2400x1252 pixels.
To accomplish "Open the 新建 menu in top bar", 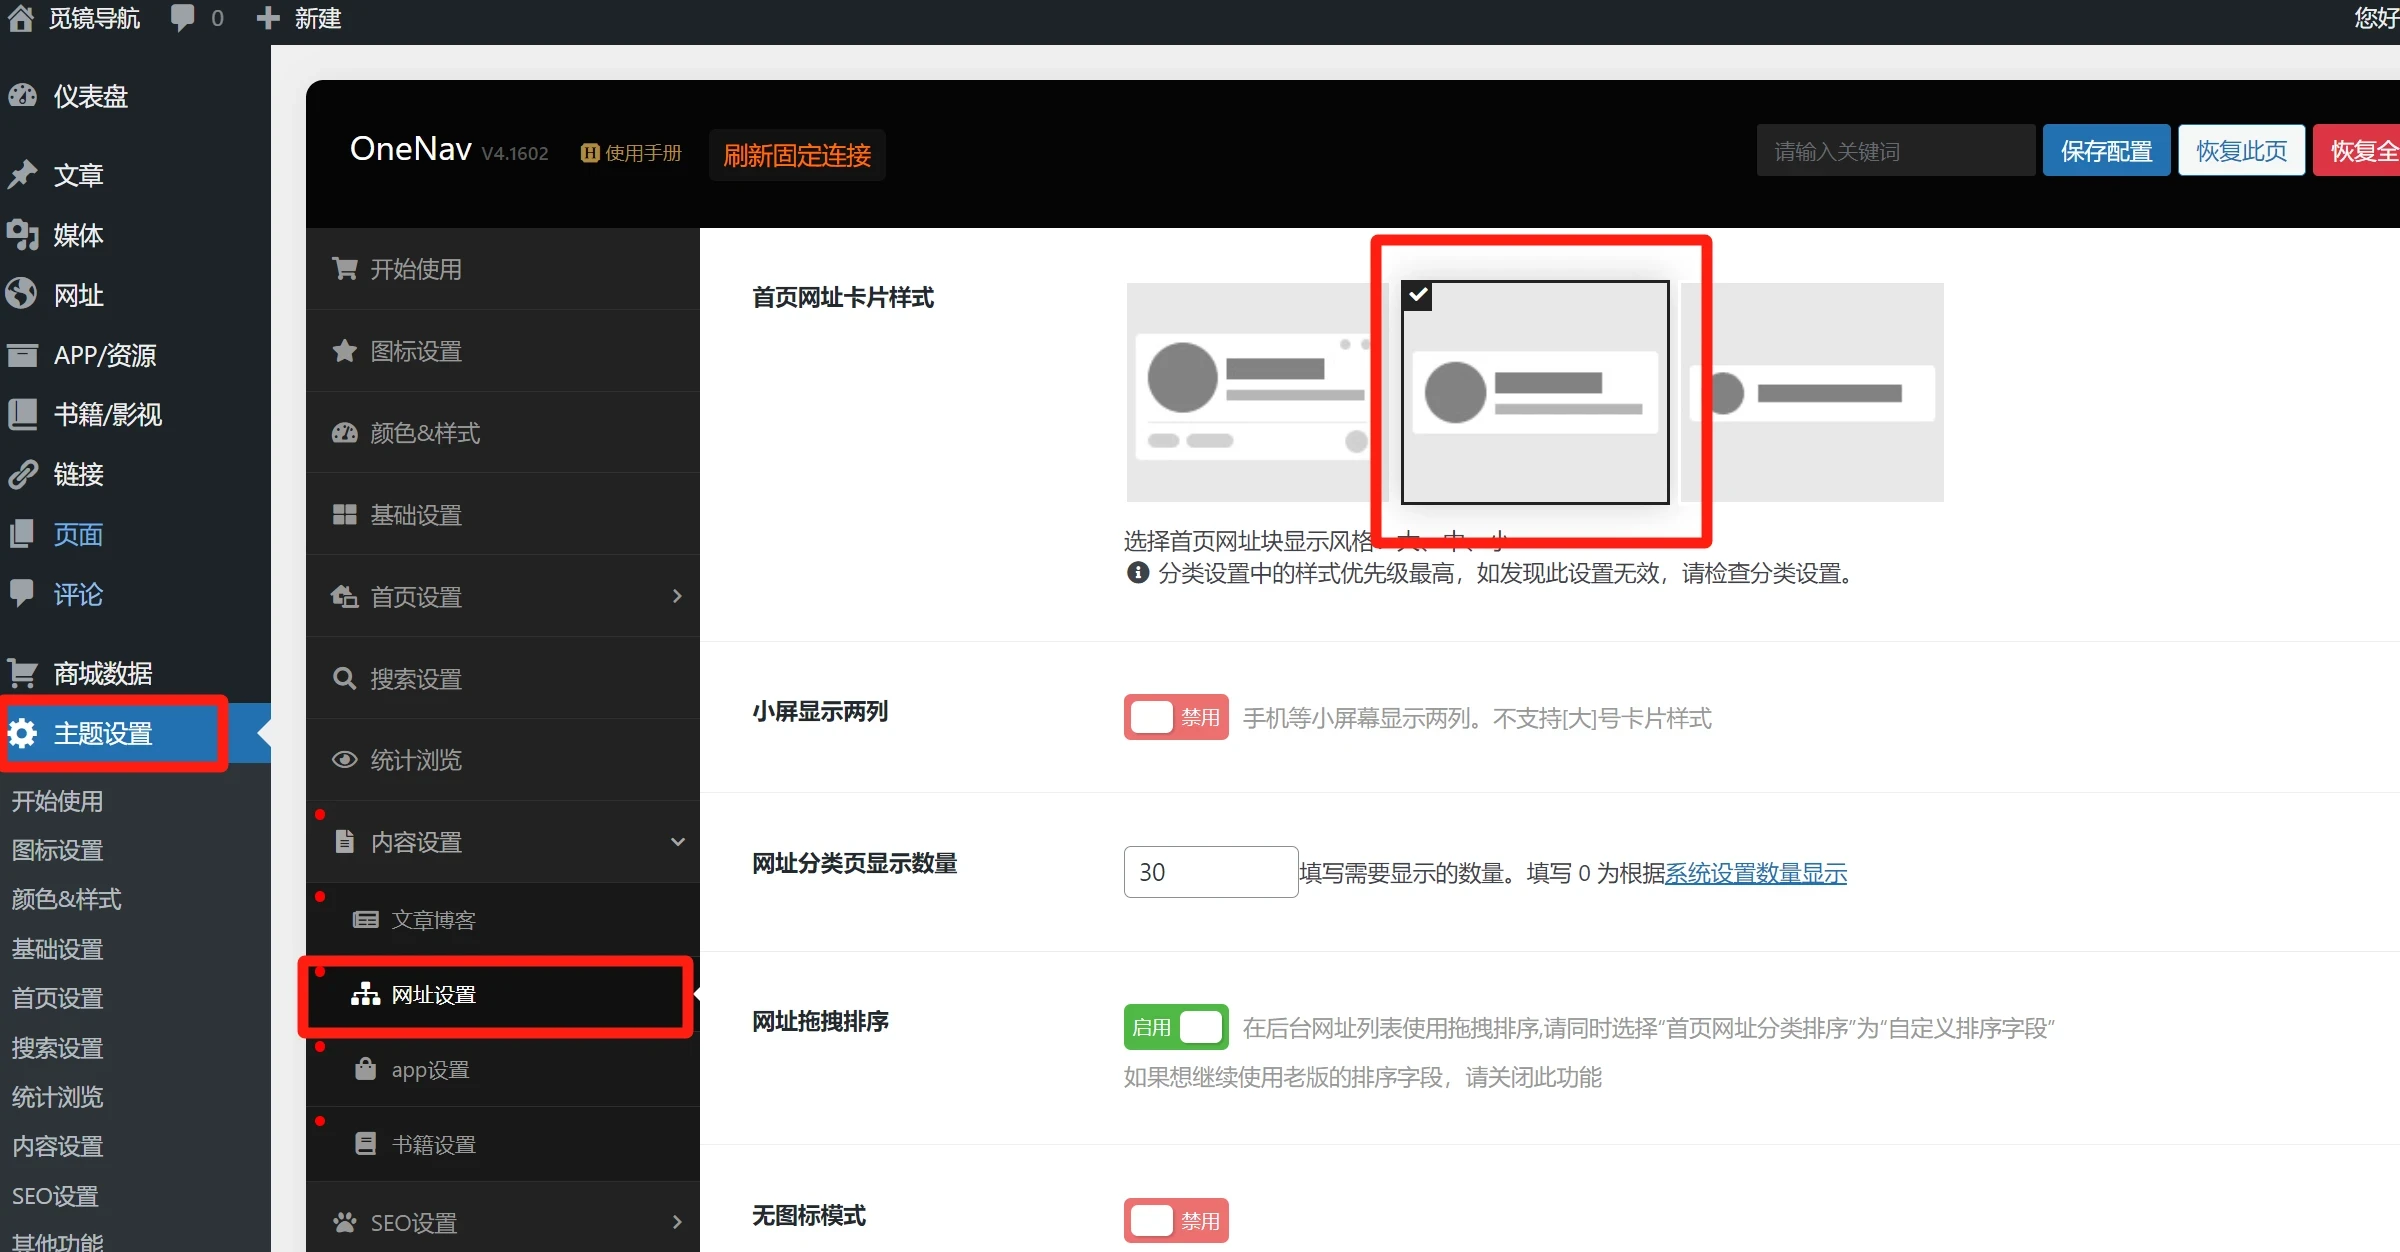I will point(298,18).
